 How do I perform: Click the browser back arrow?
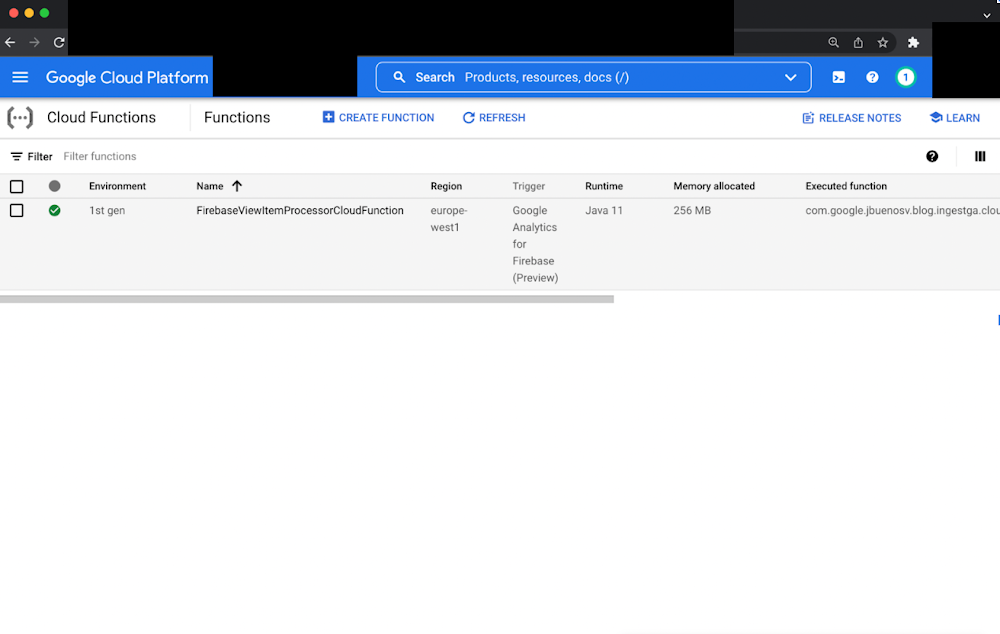10,43
